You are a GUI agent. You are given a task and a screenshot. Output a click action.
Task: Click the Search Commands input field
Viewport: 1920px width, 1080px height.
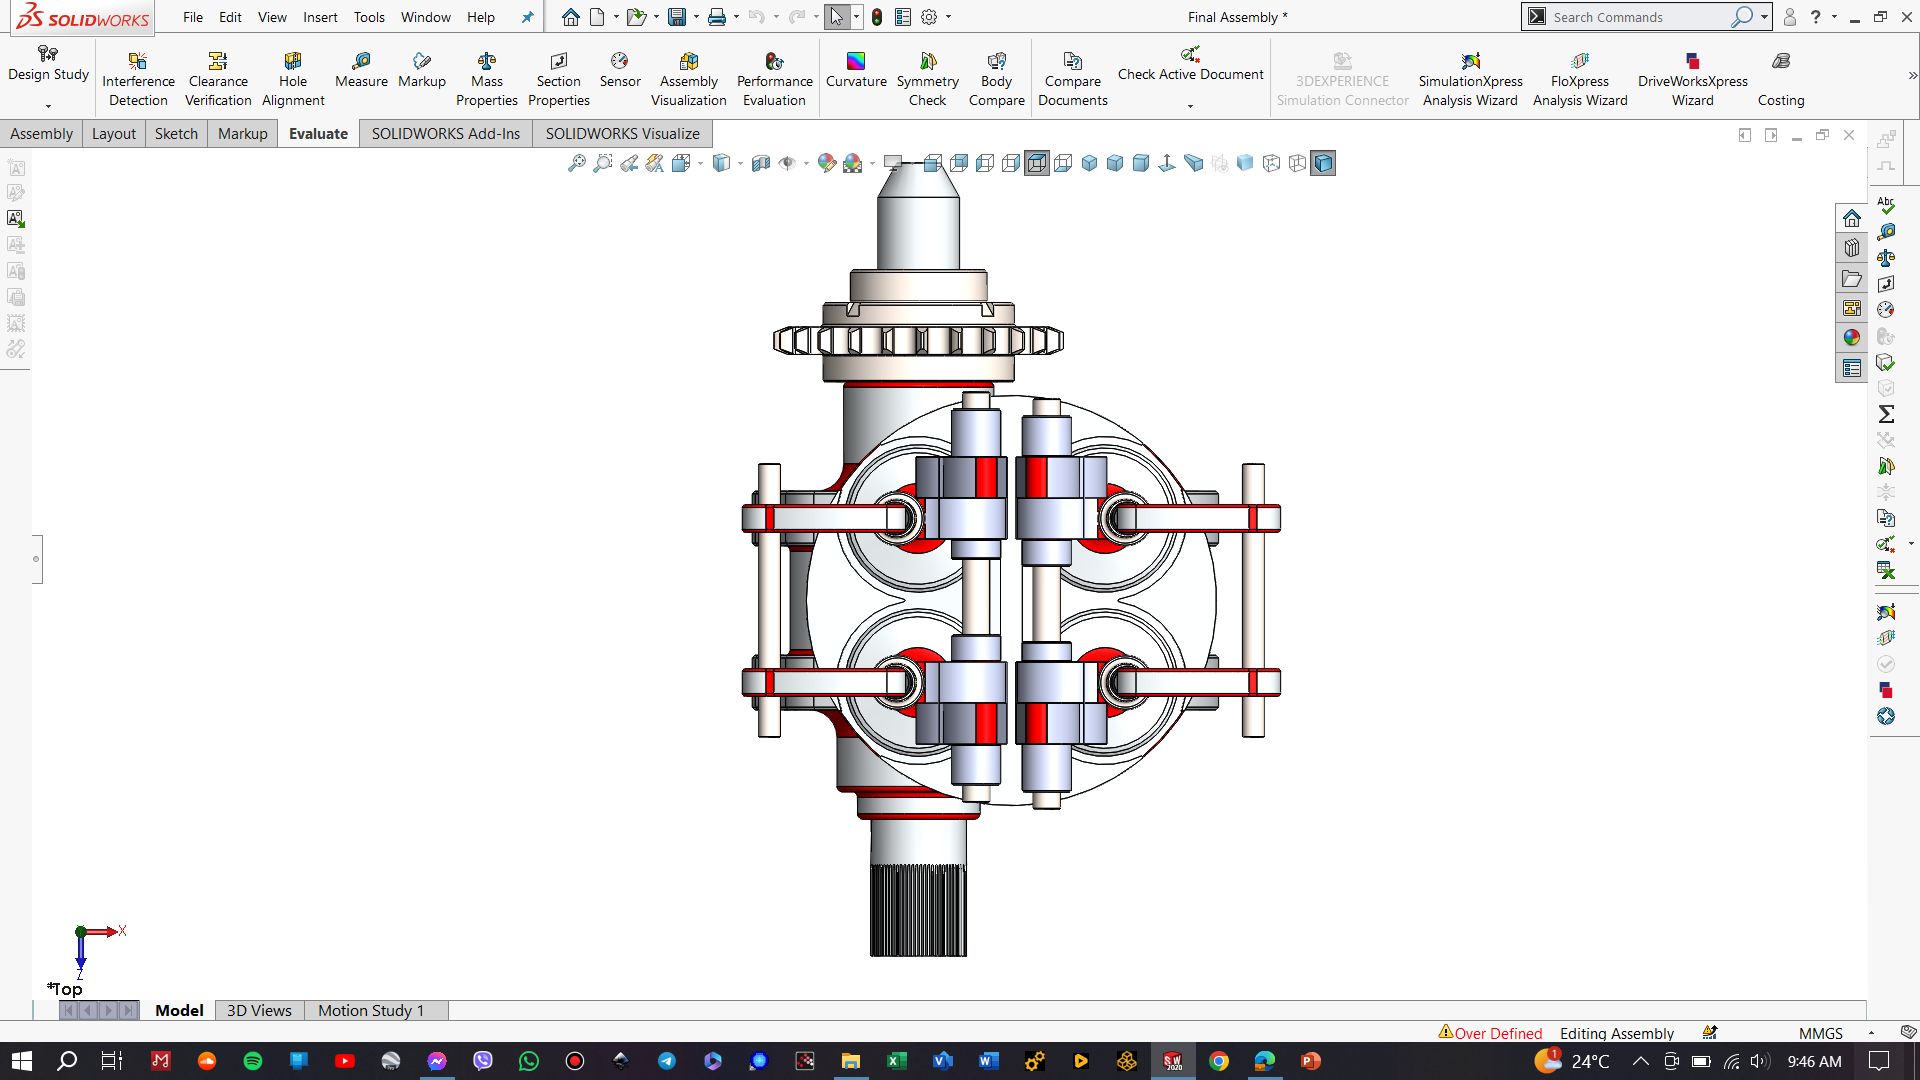[1639, 17]
